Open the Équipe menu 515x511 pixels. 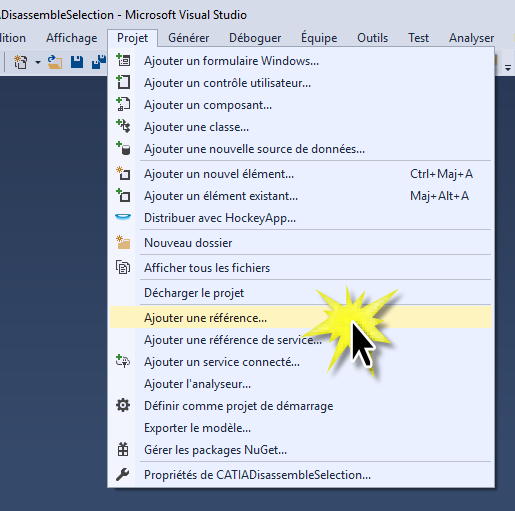click(x=319, y=38)
